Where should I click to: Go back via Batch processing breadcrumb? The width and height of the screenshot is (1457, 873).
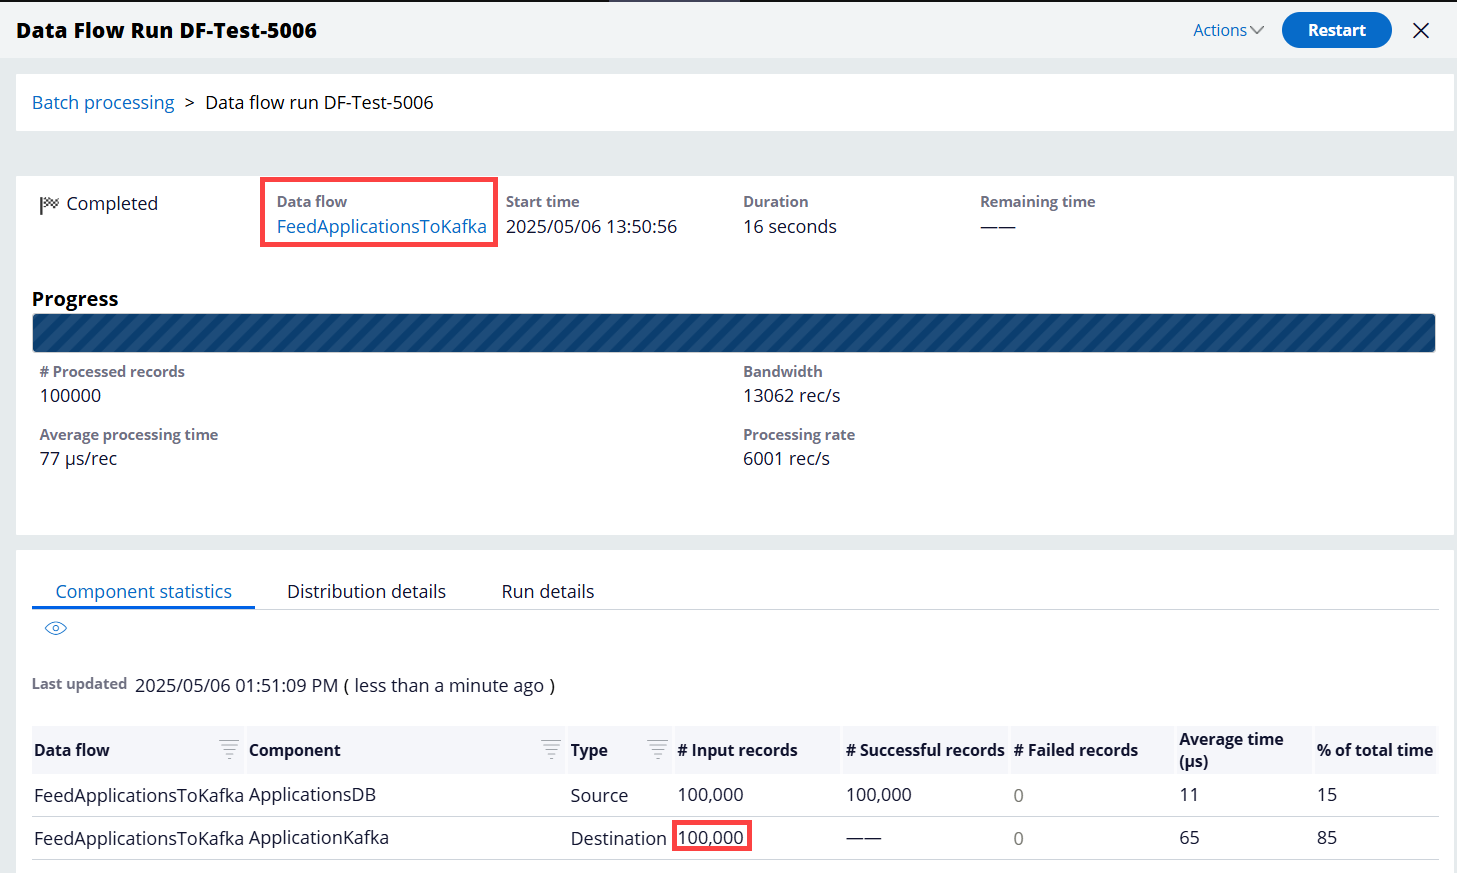pos(103,102)
